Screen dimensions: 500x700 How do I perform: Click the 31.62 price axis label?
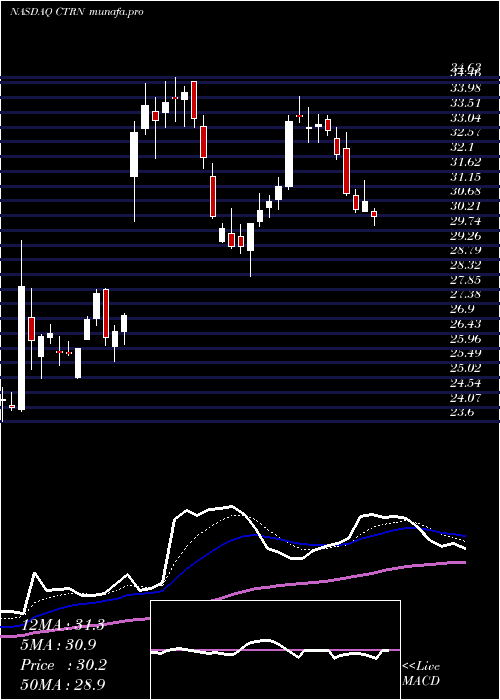click(466, 162)
